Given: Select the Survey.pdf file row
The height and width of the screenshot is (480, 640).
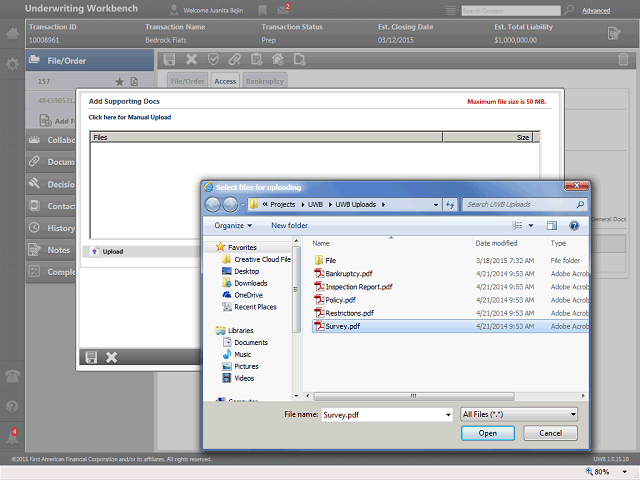Looking at the screenshot, I should [451, 326].
